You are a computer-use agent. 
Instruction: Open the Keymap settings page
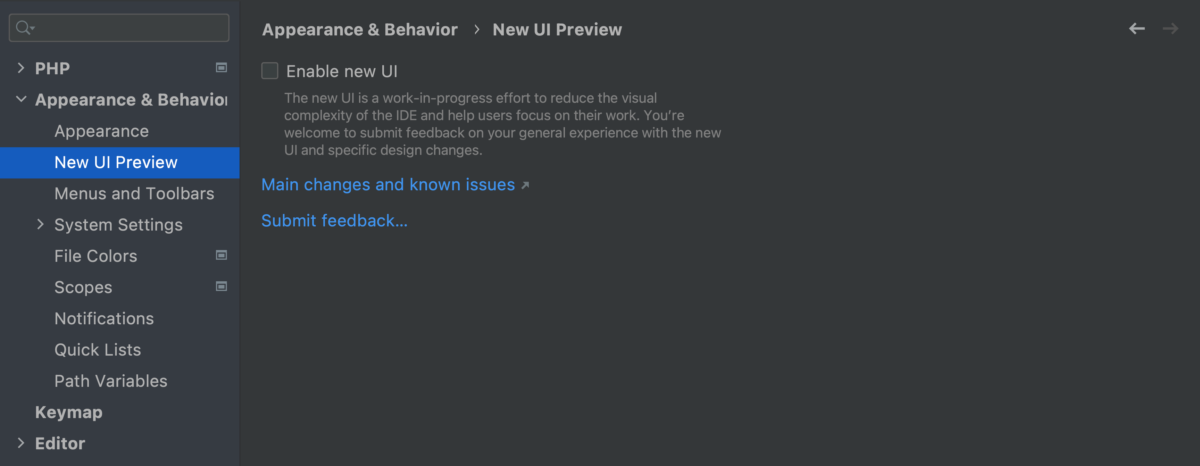click(68, 412)
